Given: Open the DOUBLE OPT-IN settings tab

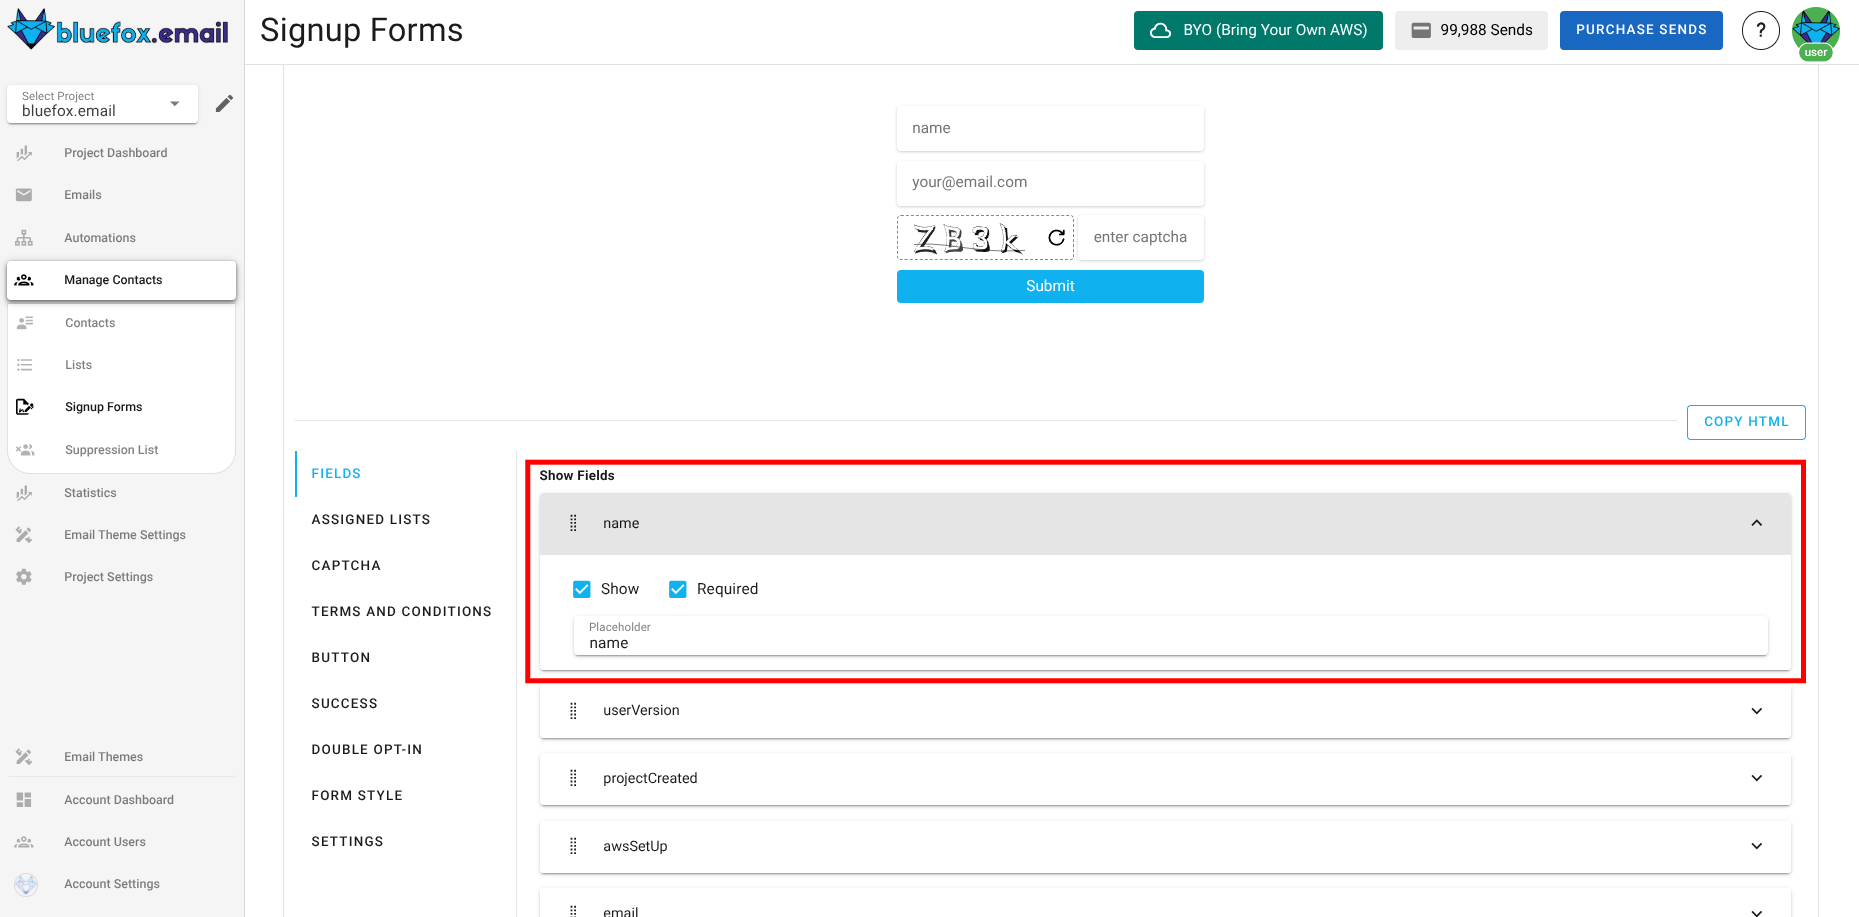Looking at the screenshot, I should [x=367, y=749].
